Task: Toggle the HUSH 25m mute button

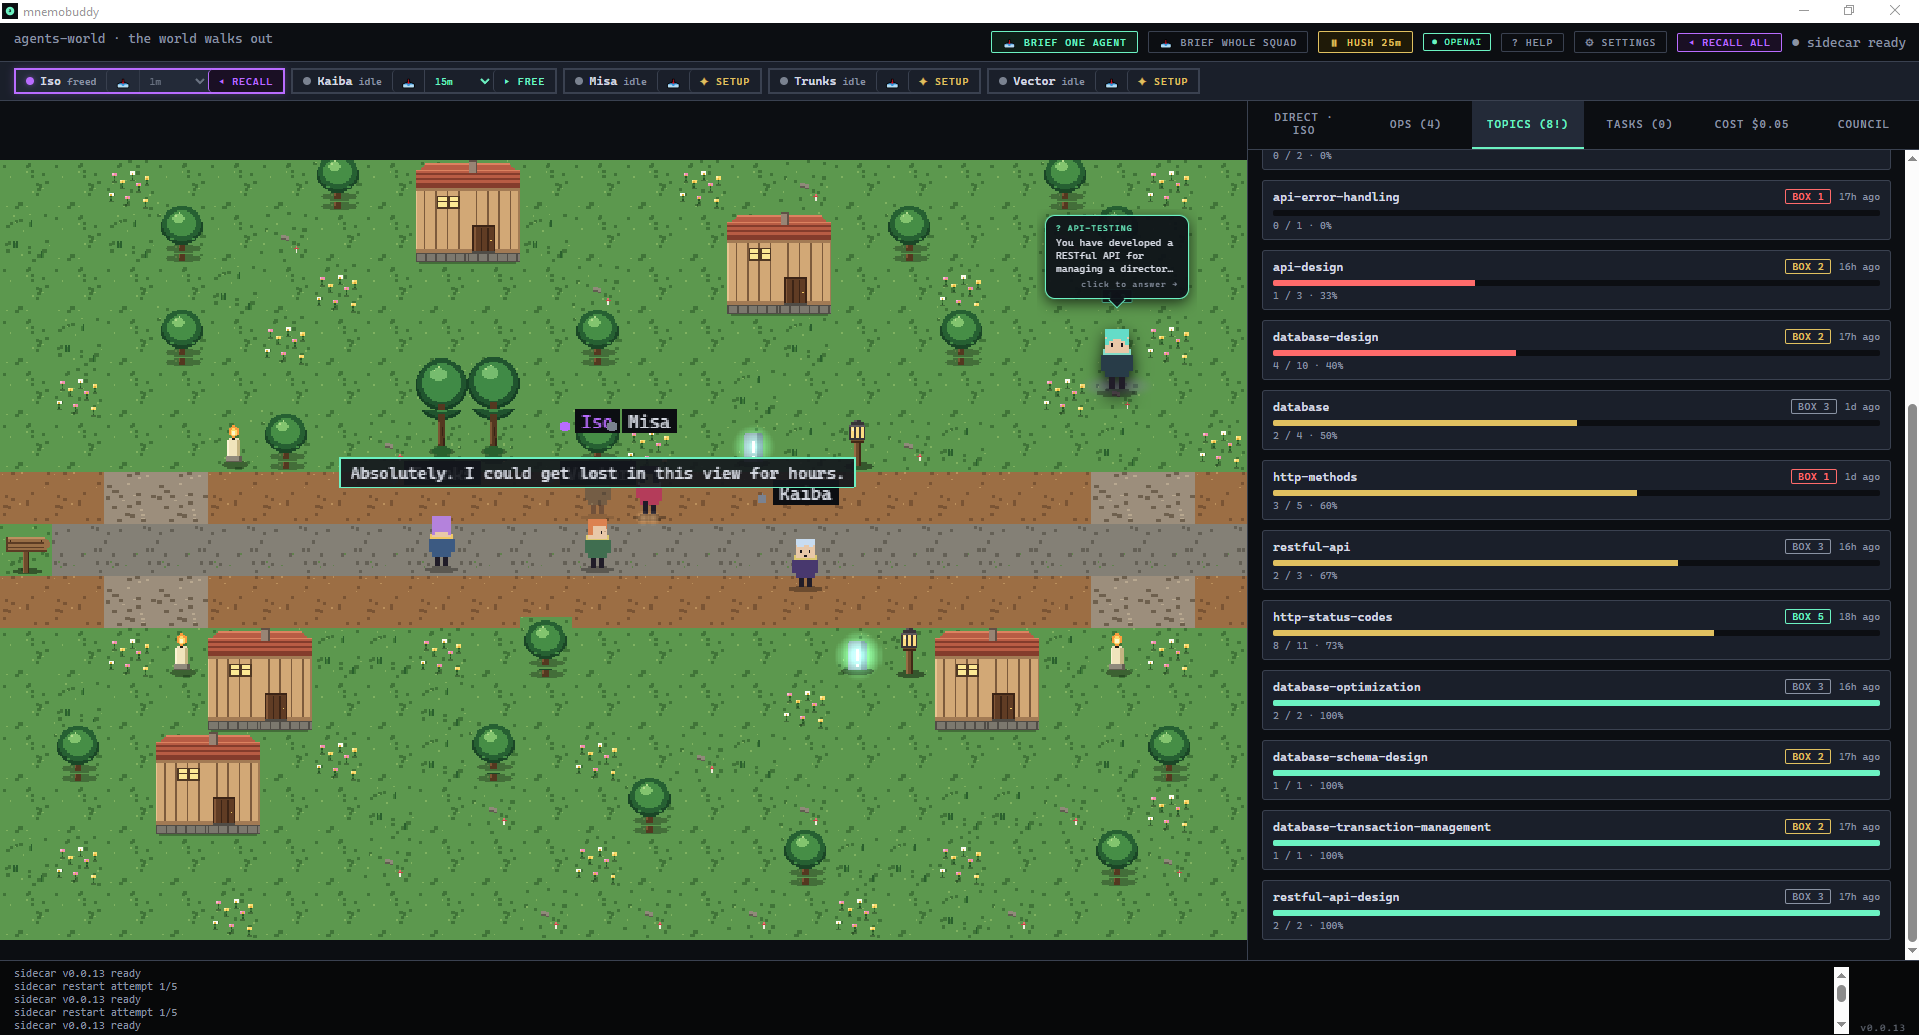Action: click(x=1365, y=43)
